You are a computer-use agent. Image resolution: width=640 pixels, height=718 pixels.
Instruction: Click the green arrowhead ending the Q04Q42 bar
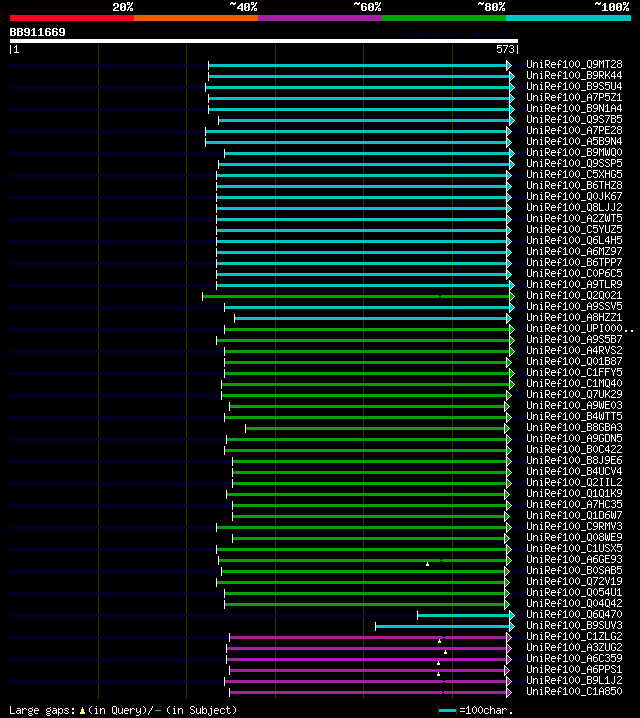507,604
